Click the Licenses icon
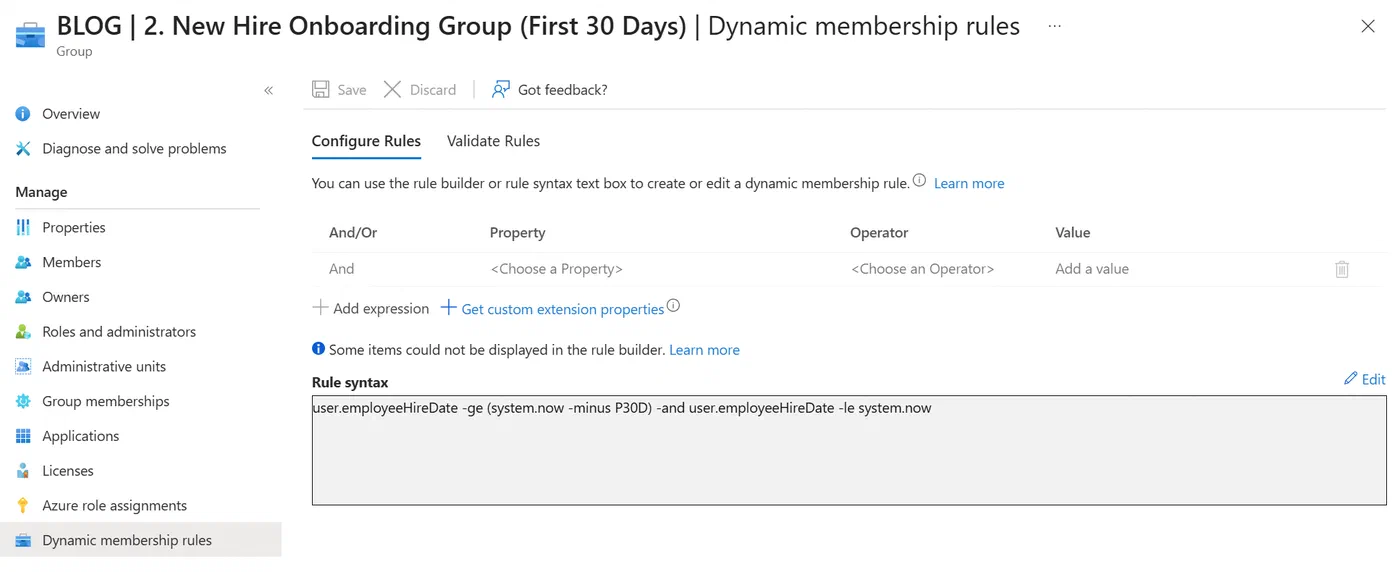 [23, 471]
